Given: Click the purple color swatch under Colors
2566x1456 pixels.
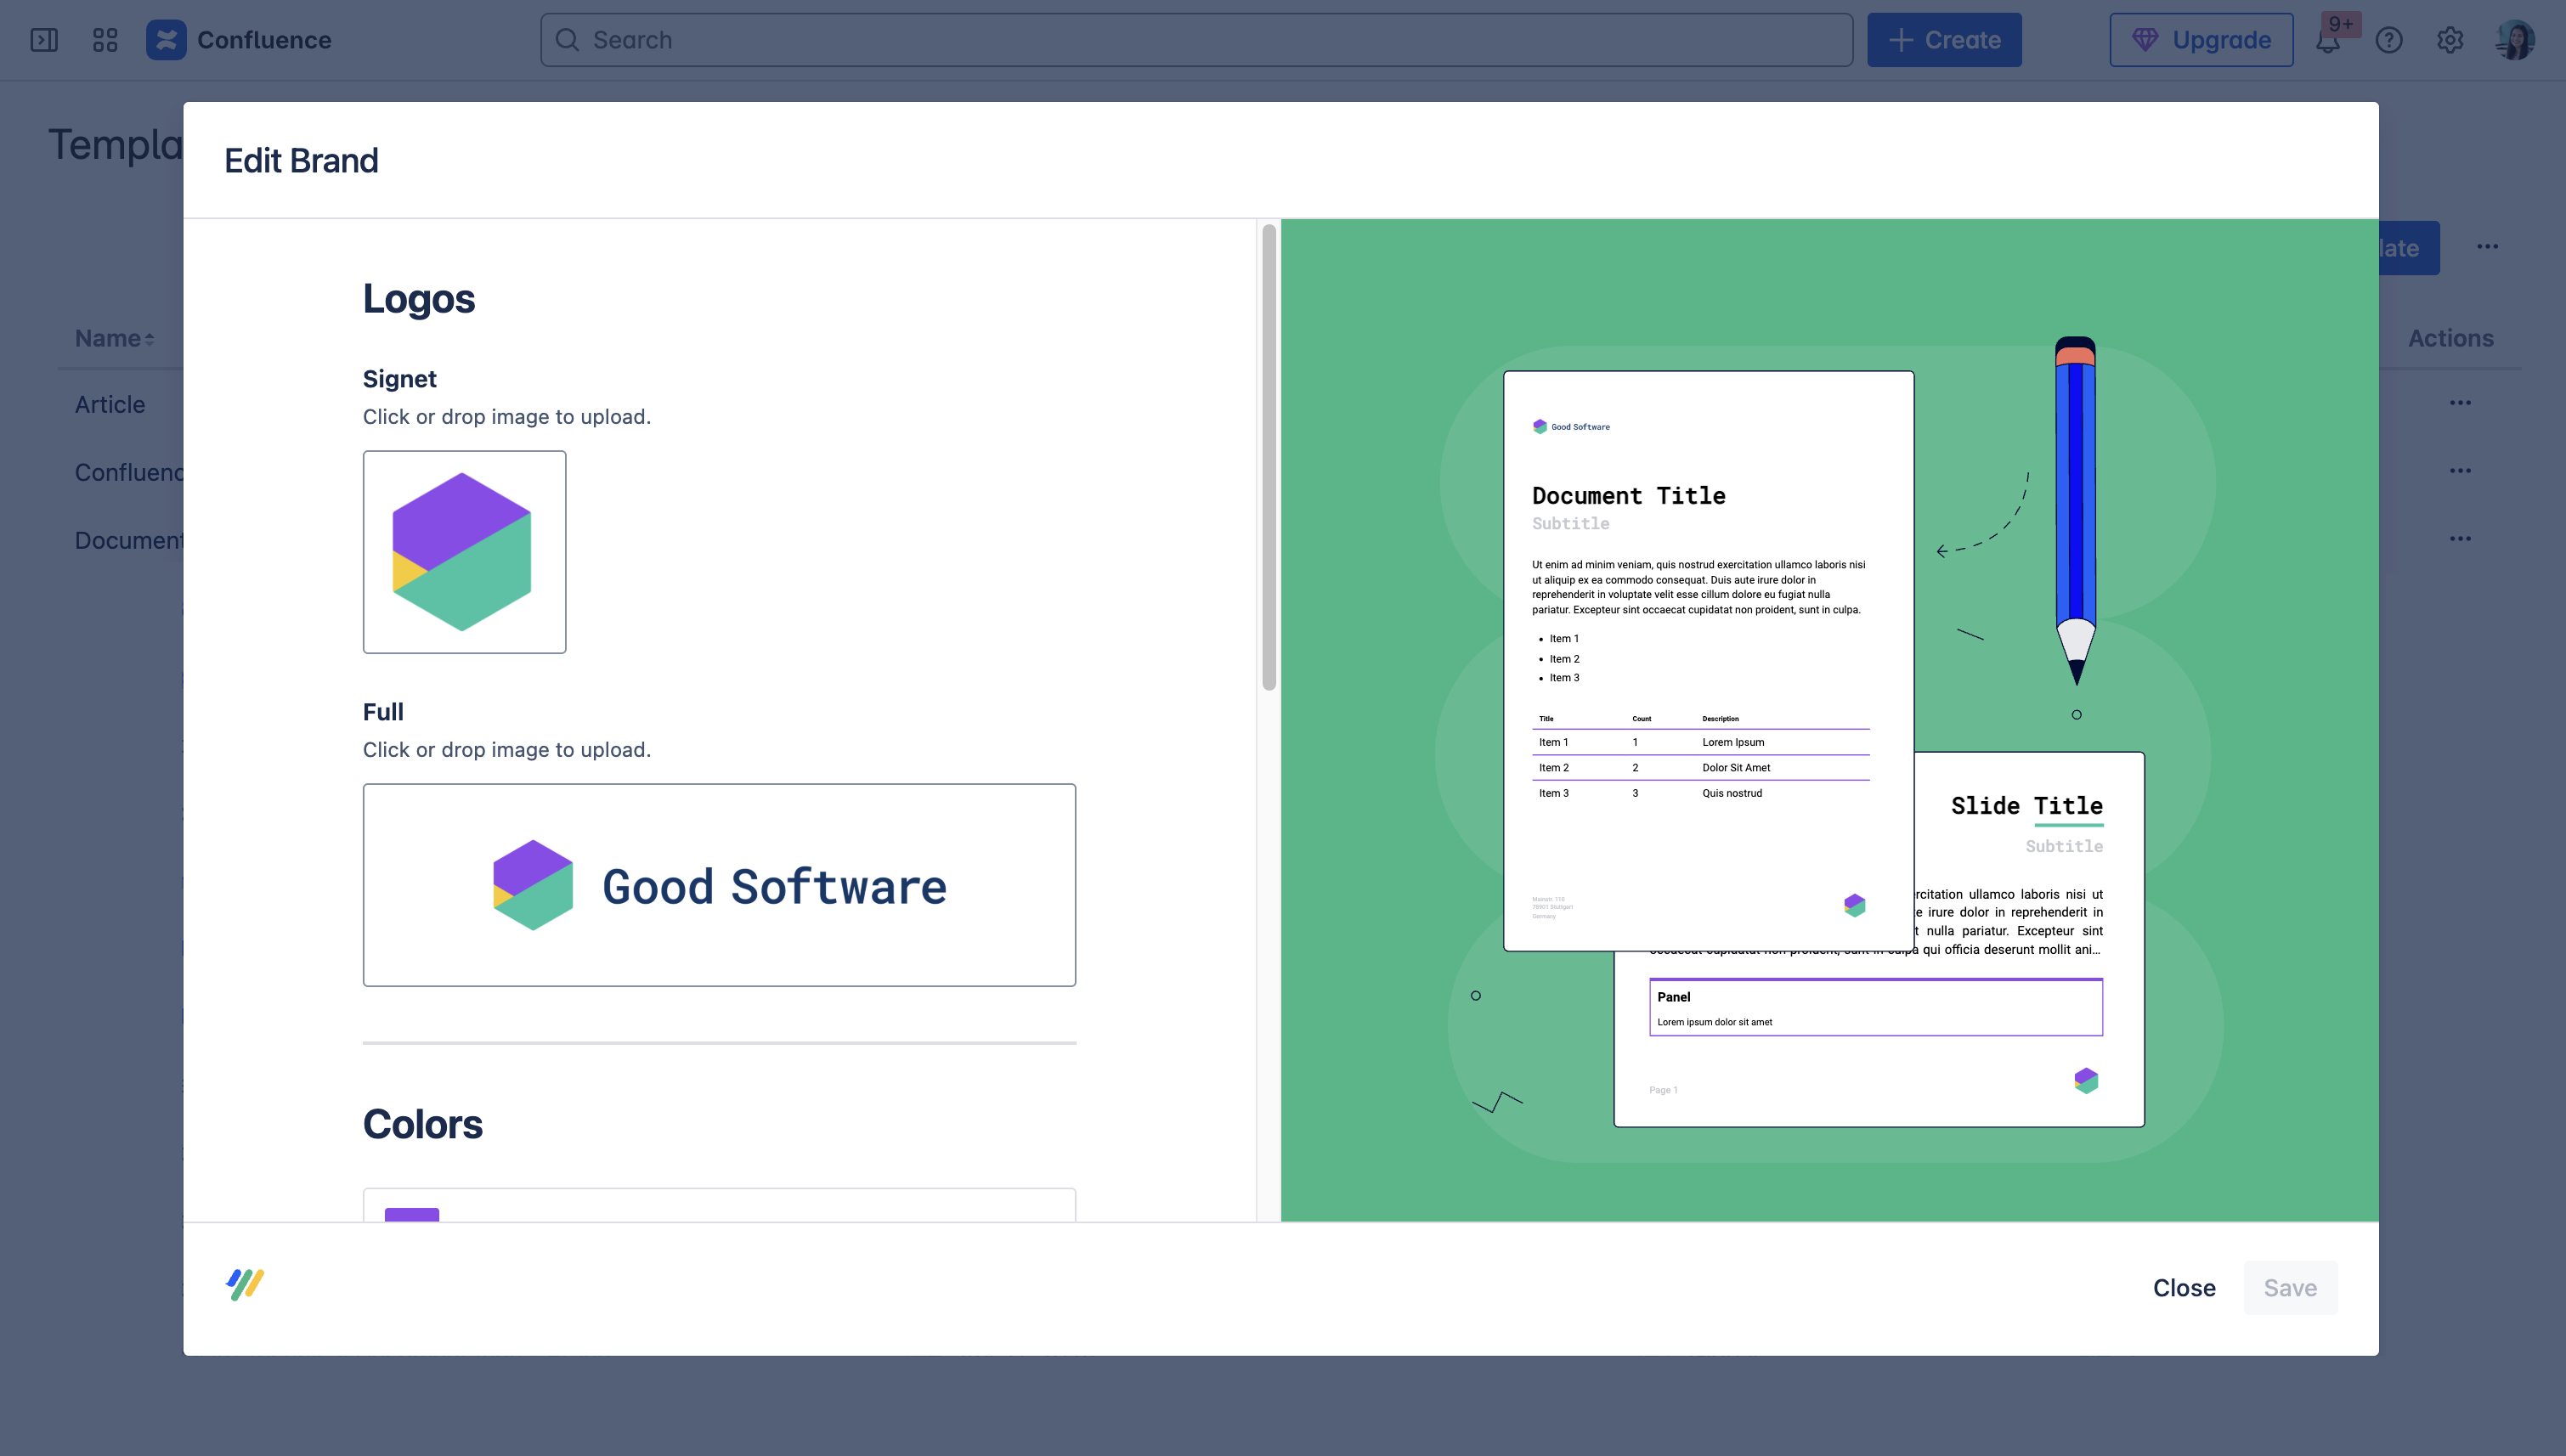Looking at the screenshot, I should (412, 1214).
